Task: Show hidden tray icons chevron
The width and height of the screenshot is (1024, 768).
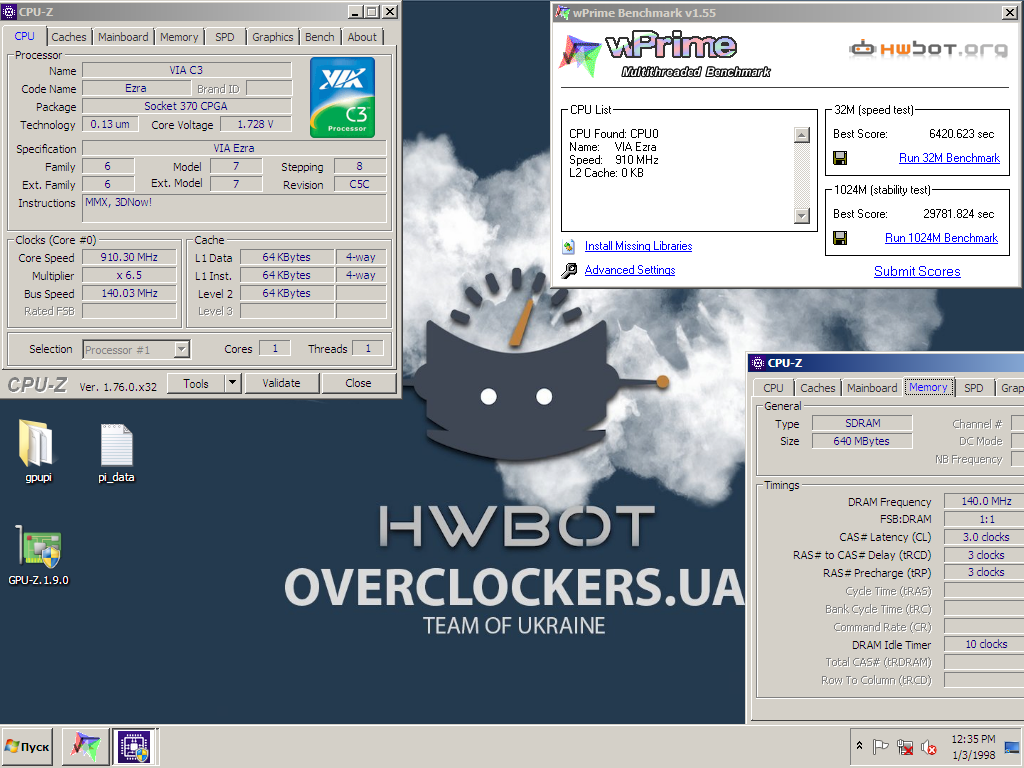Action: click(x=859, y=746)
